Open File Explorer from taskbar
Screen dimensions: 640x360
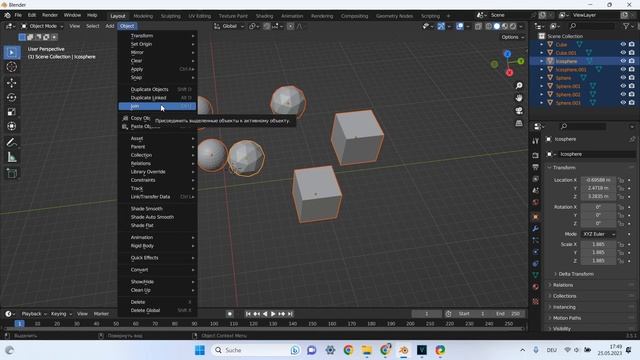point(367,350)
